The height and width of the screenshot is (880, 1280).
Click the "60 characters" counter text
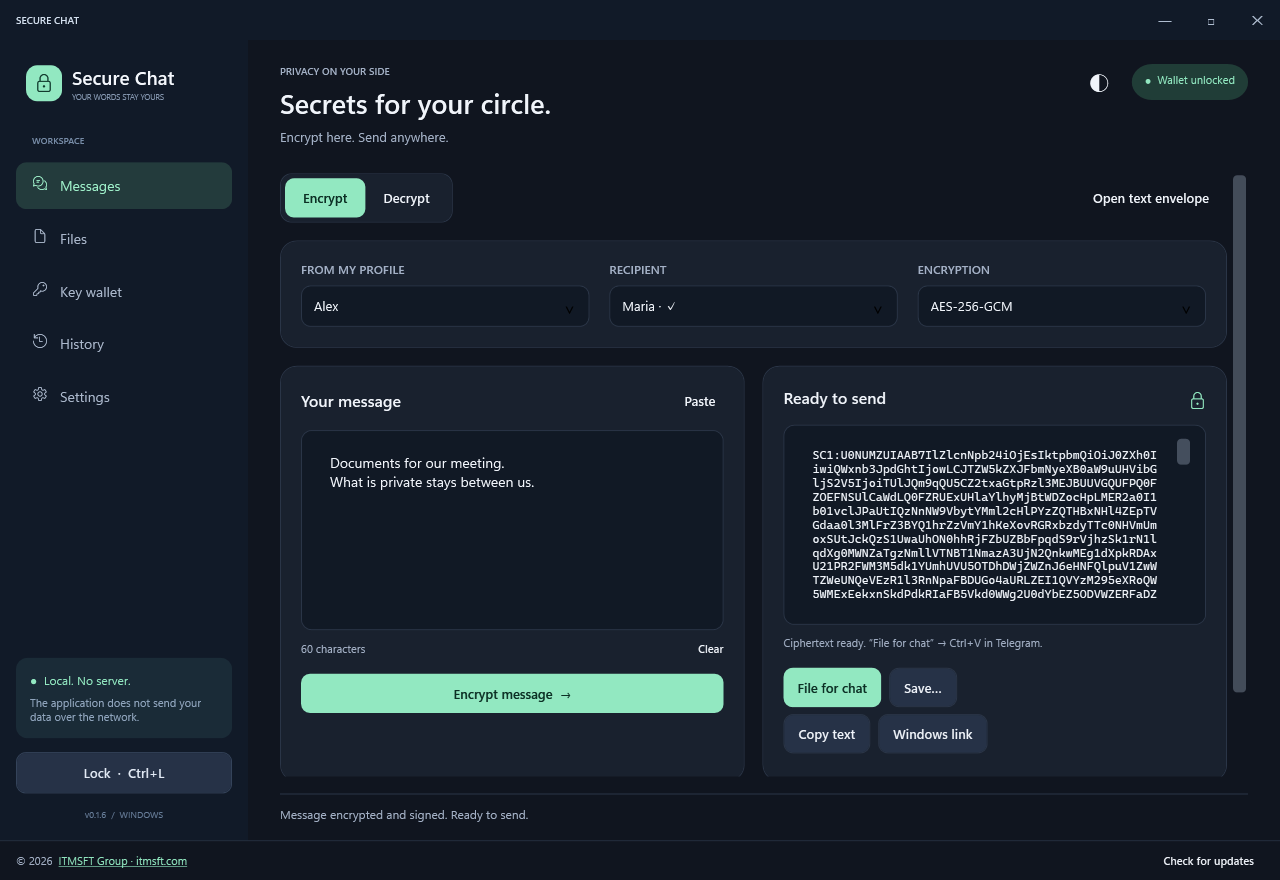coord(333,649)
